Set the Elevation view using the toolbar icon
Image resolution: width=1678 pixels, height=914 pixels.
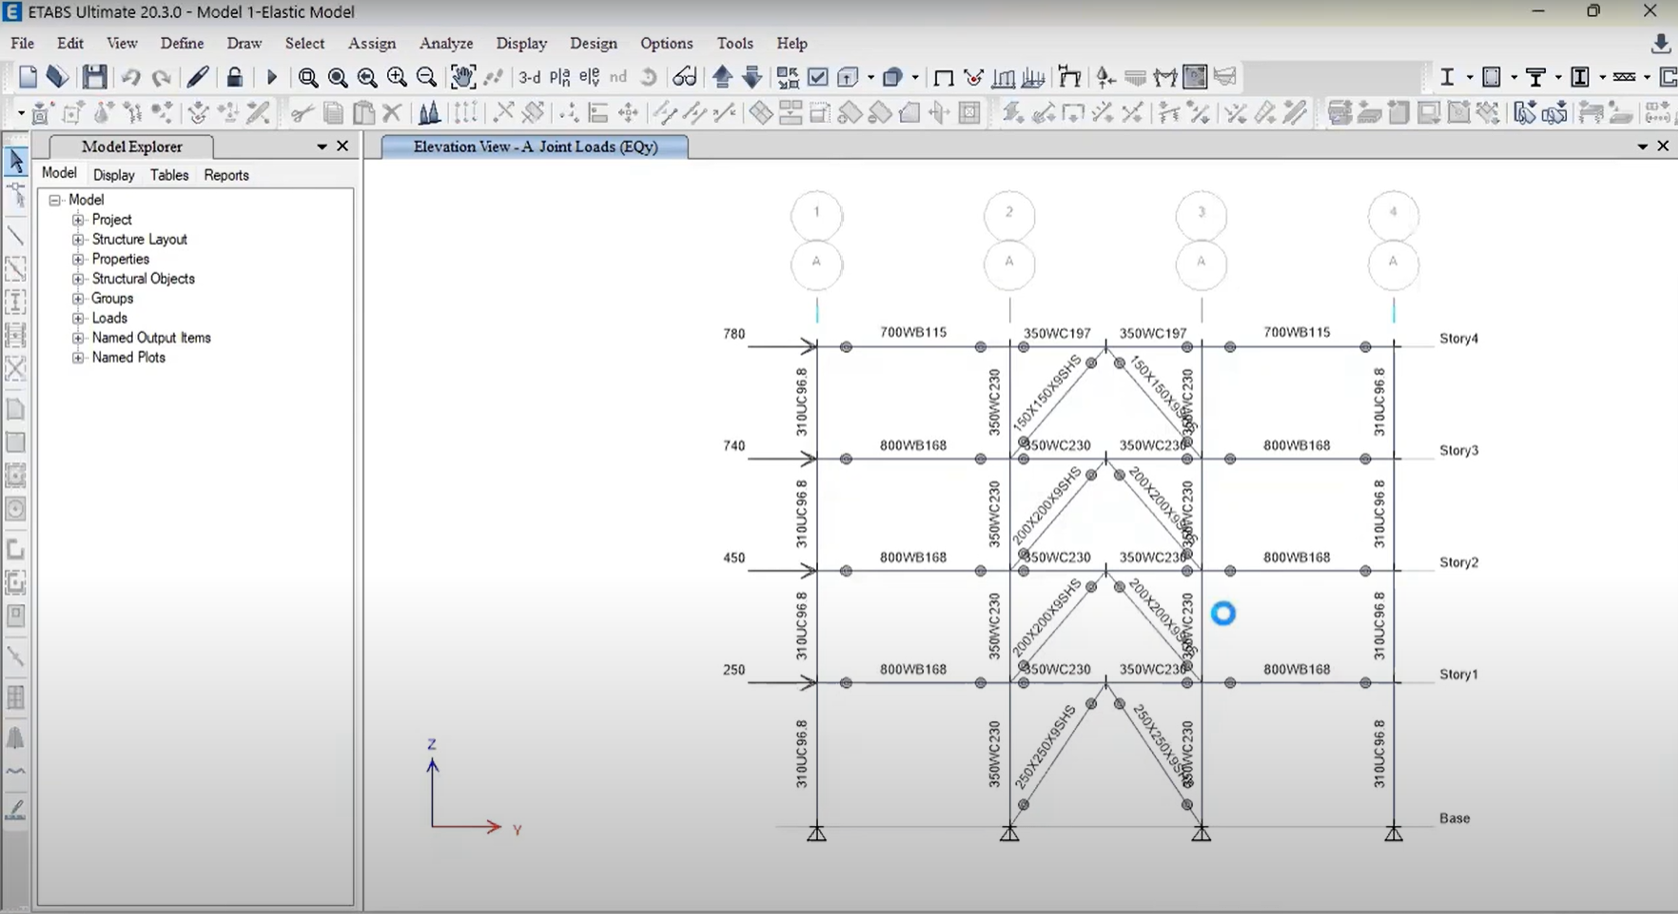[590, 77]
